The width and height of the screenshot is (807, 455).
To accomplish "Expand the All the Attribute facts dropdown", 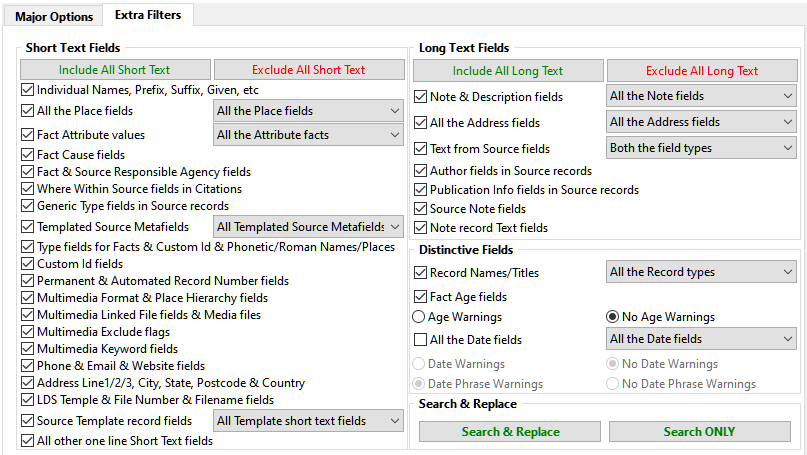I will [x=308, y=135].
